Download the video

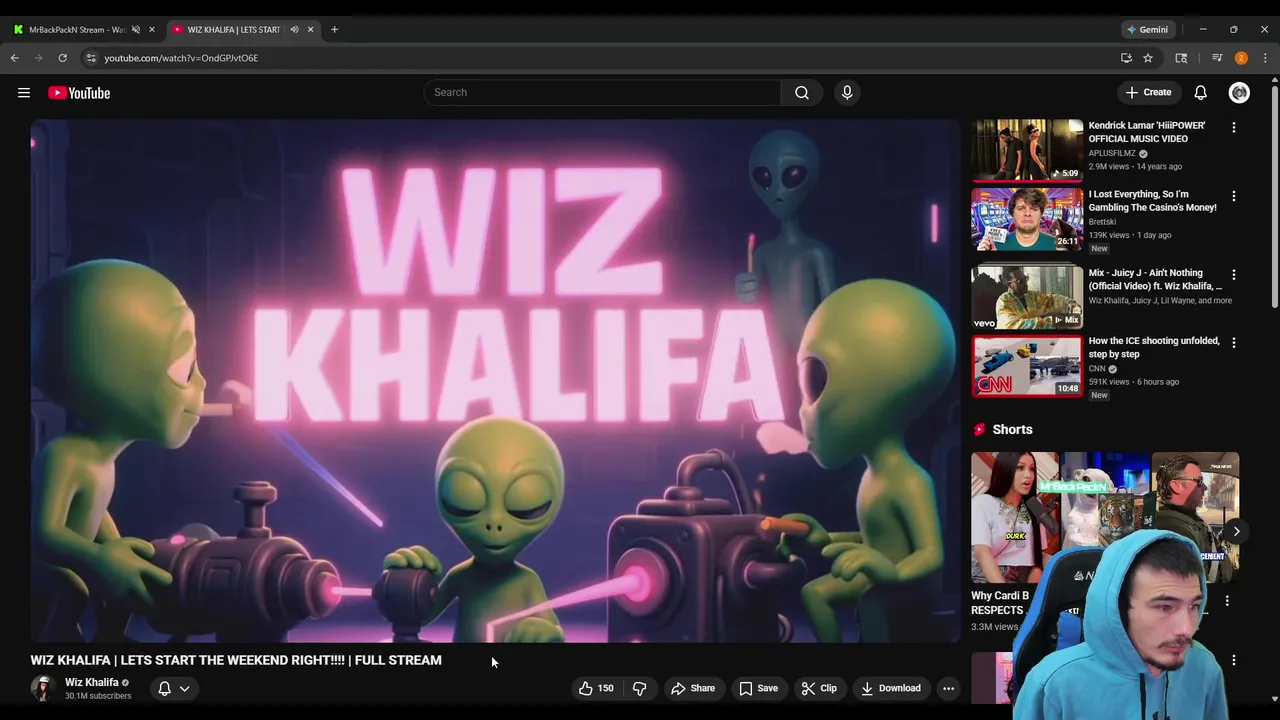[x=890, y=688]
